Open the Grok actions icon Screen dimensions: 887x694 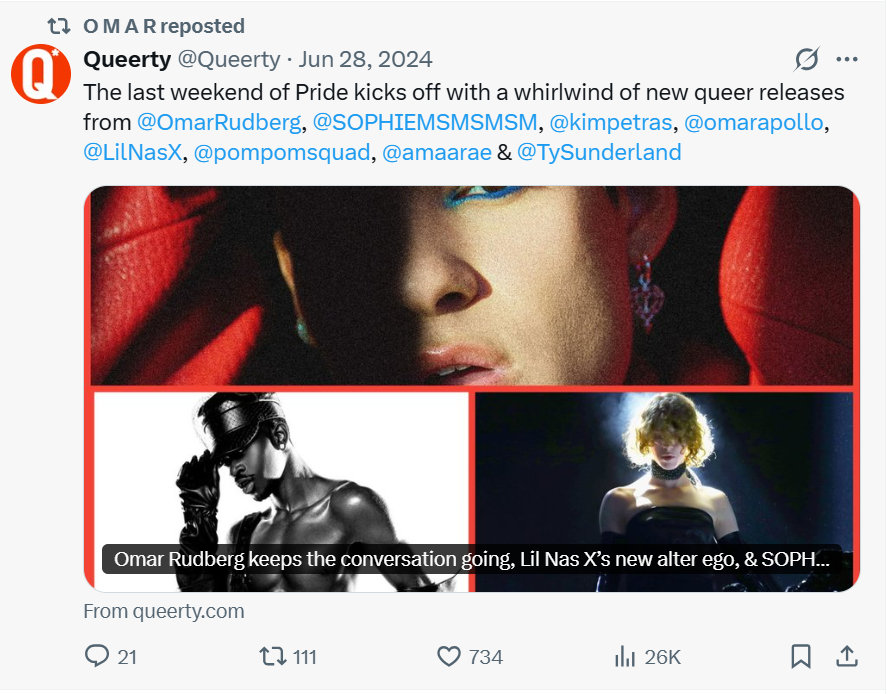point(806,60)
